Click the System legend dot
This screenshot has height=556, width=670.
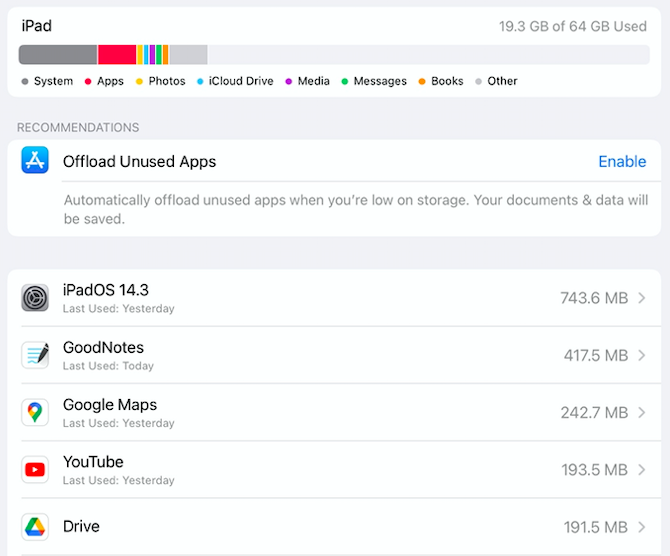pos(25,81)
